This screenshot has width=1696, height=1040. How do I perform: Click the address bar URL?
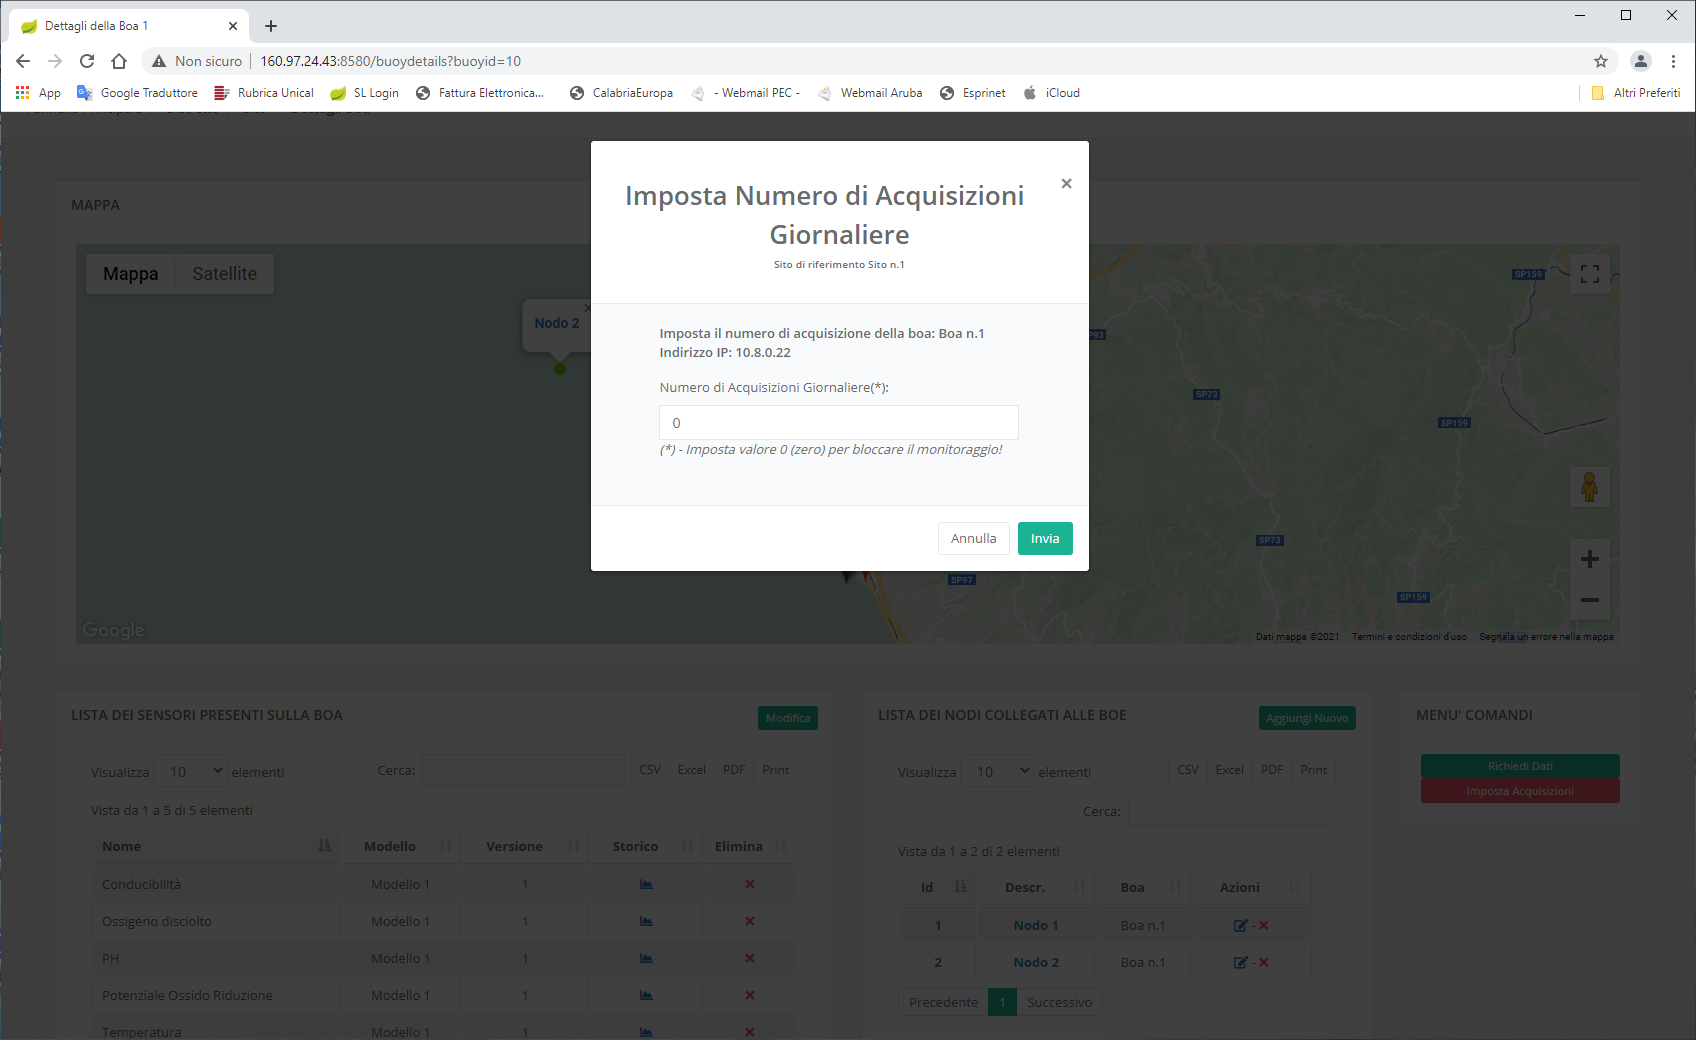pos(390,61)
